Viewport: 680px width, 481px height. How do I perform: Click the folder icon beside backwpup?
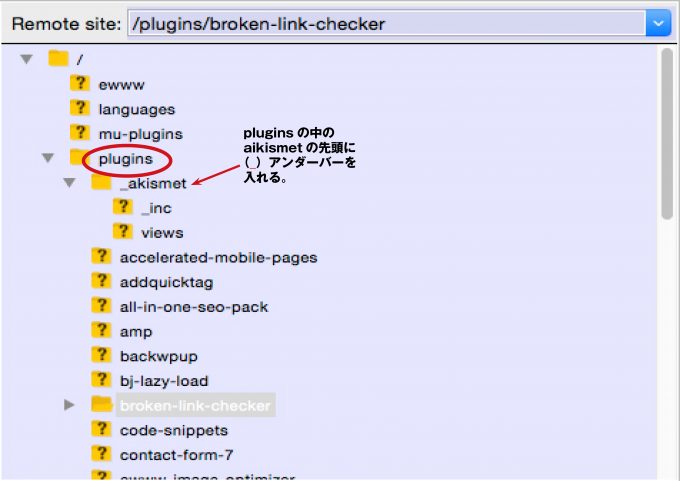click(101, 355)
